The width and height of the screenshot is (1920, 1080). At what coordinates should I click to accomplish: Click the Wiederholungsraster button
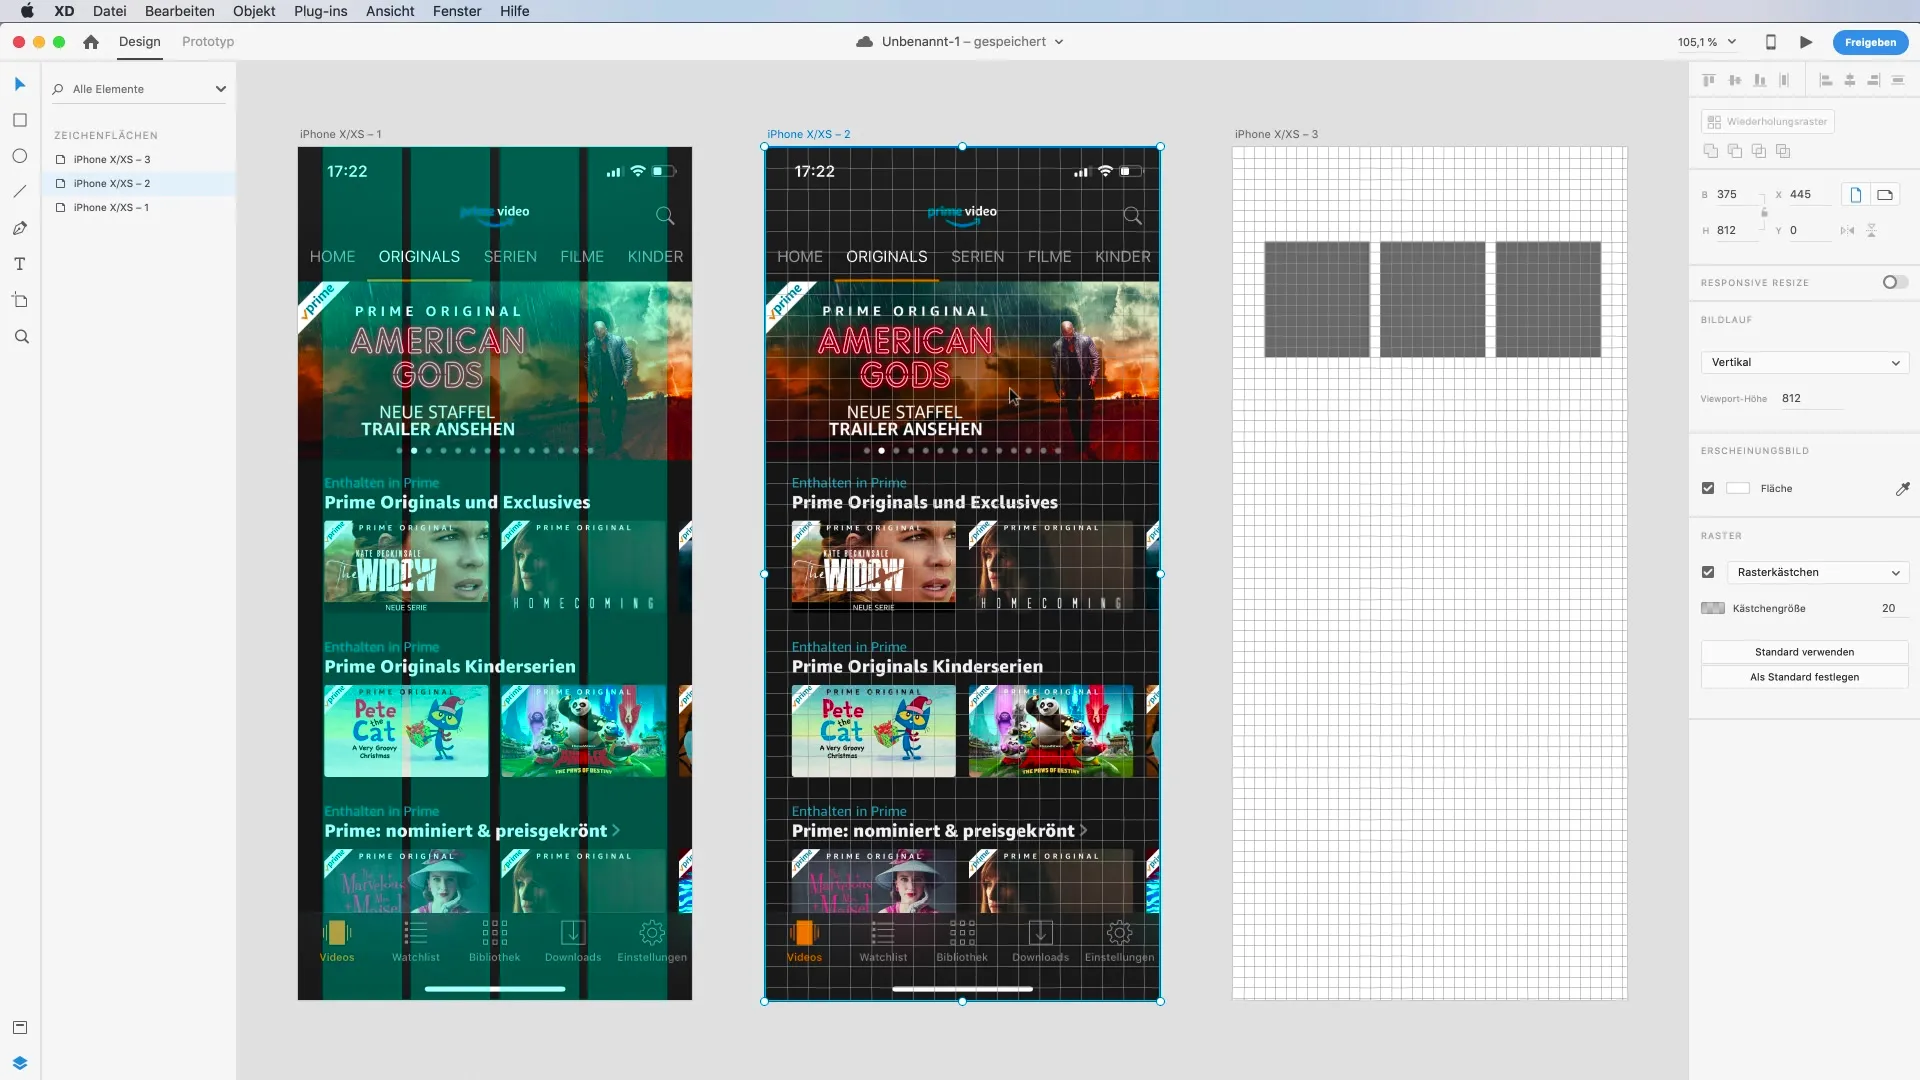click(x=1768, y=122)
